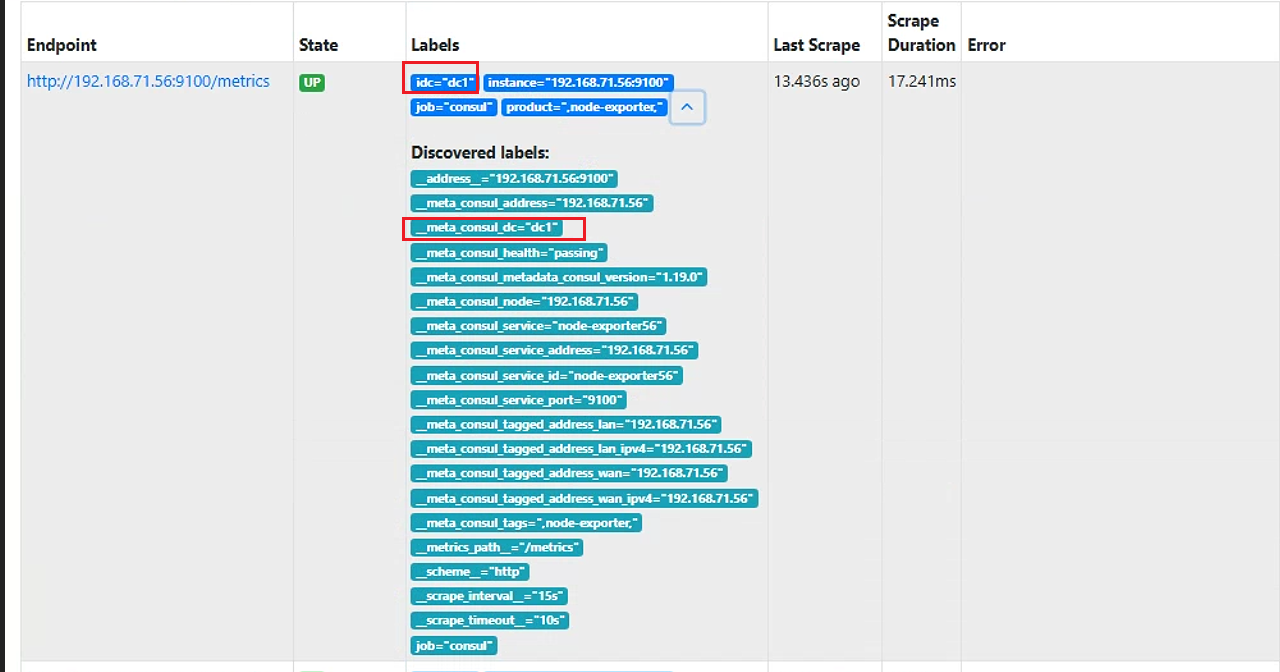The image size is (1280, 672).
Task: Select the __scheme__="http" label
Action: pyautogui.click(x=470, y=572)
